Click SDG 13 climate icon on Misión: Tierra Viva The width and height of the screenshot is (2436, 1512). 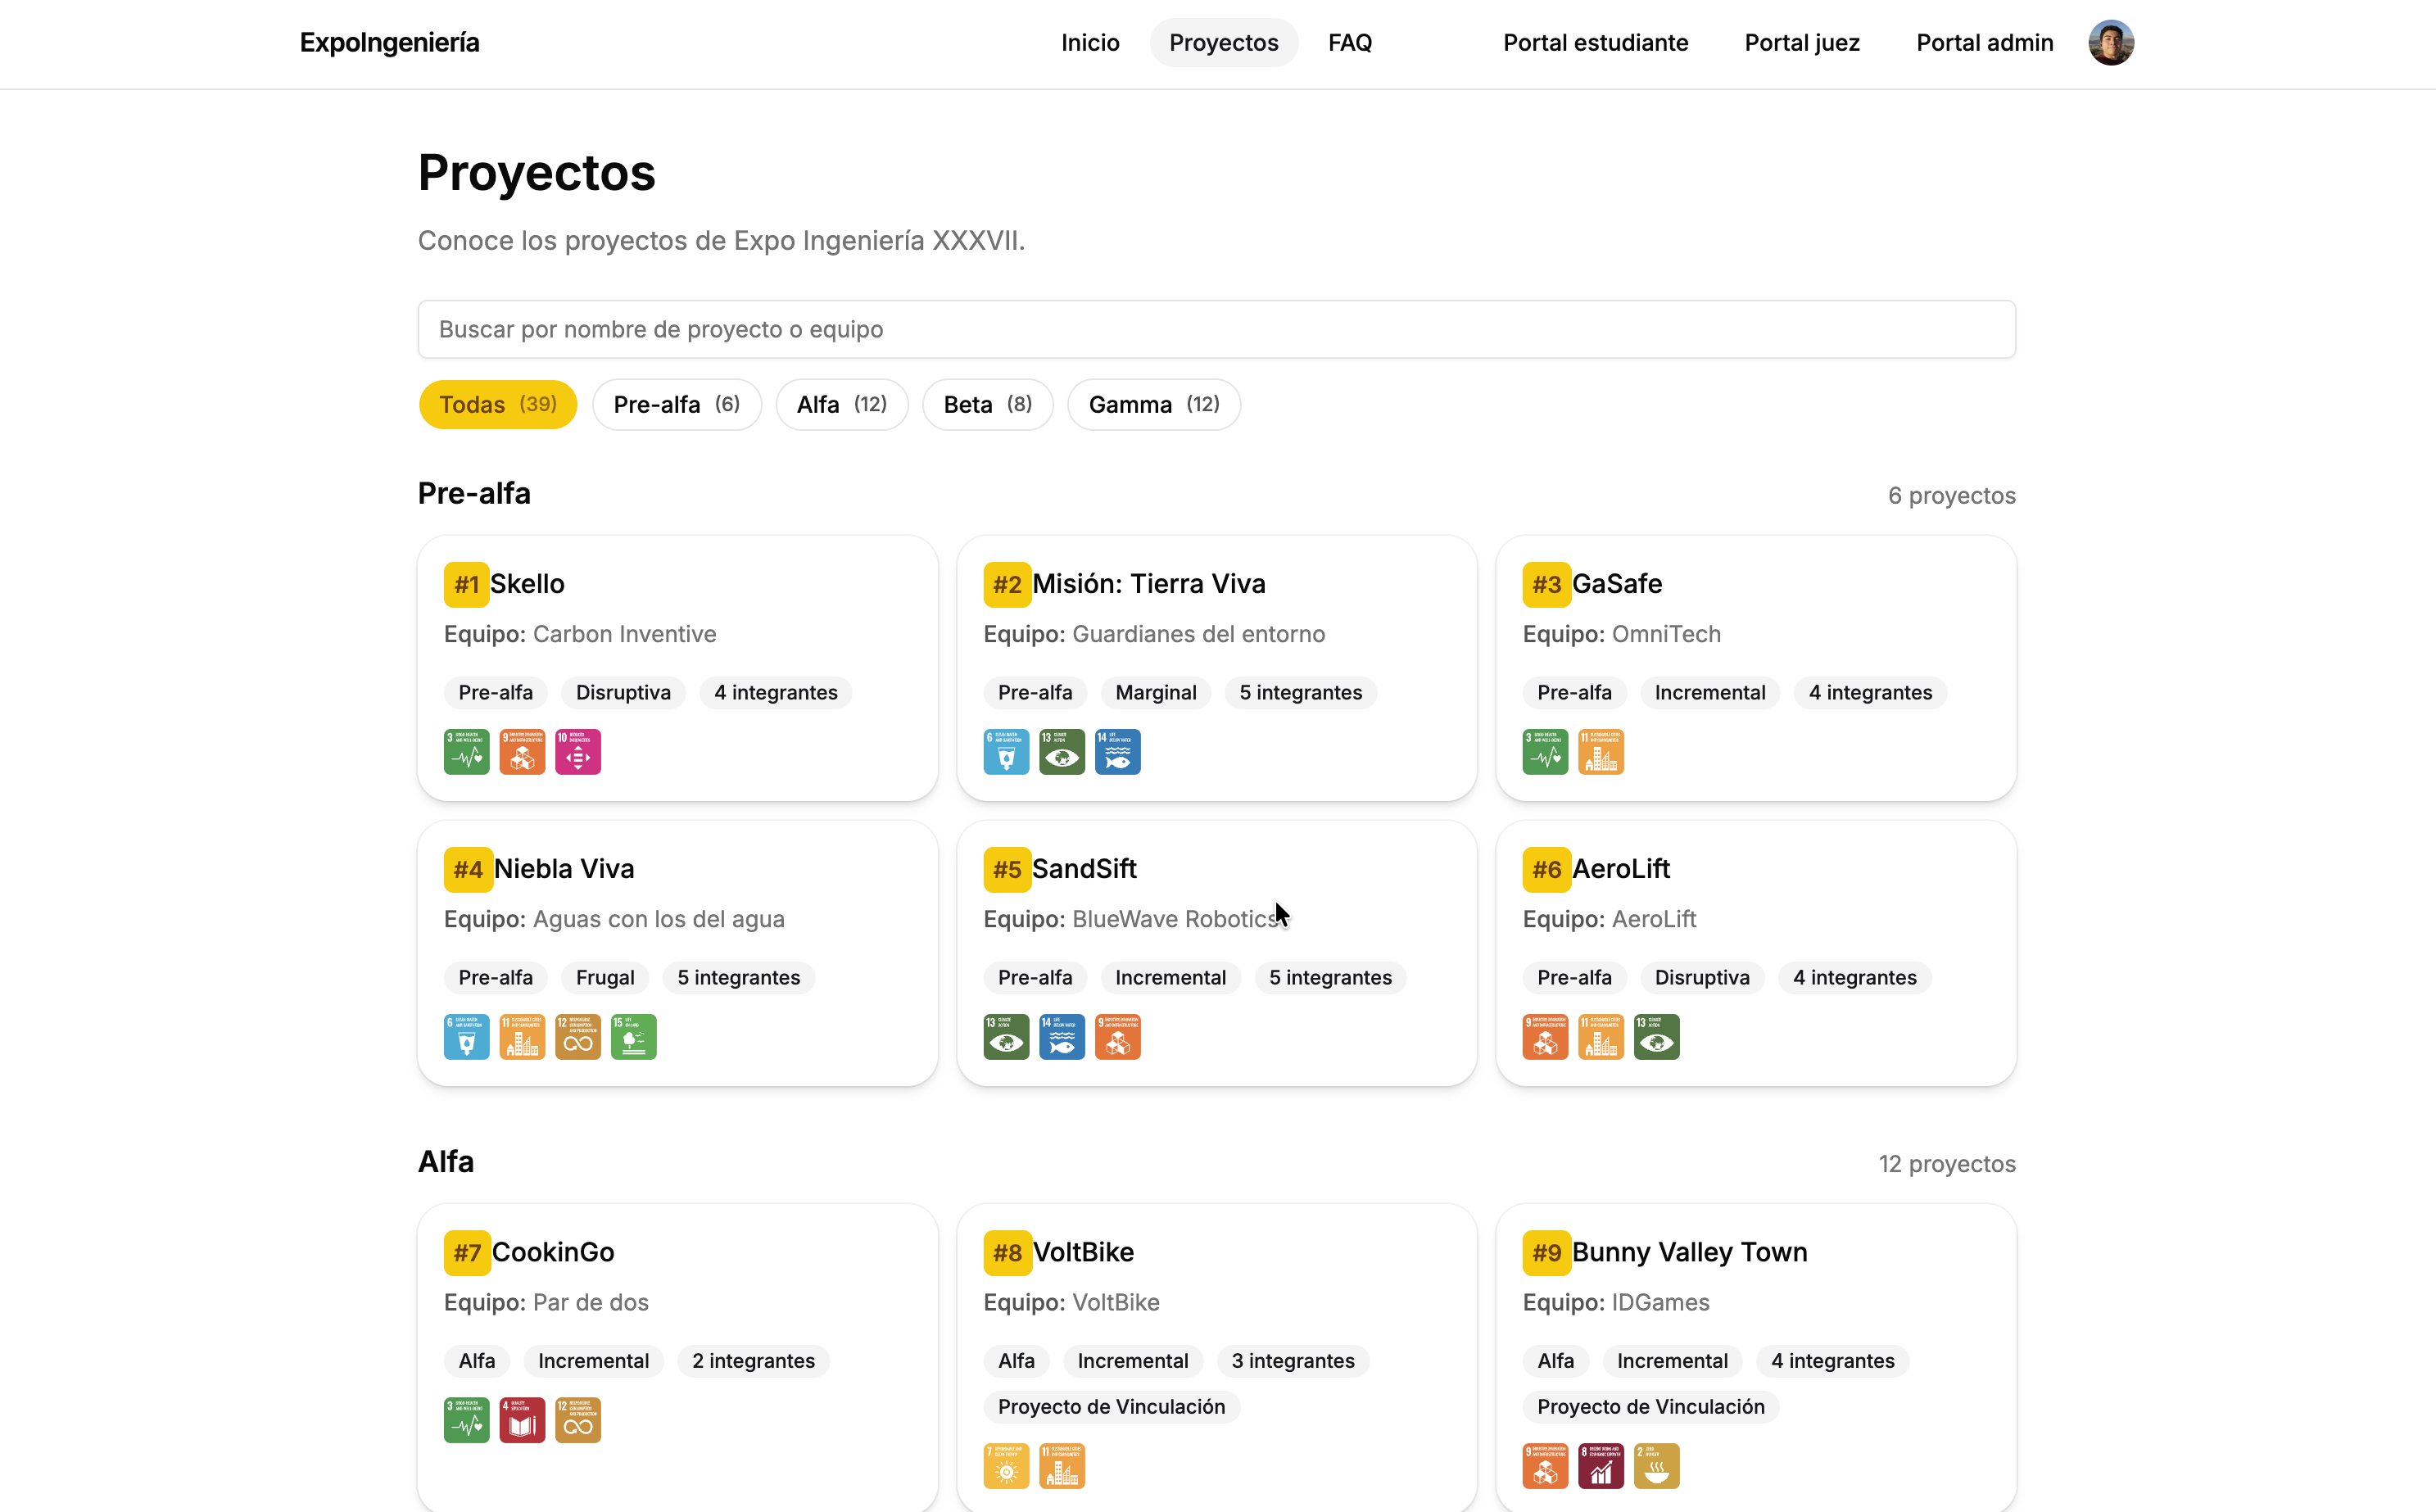pos(1062,752)
